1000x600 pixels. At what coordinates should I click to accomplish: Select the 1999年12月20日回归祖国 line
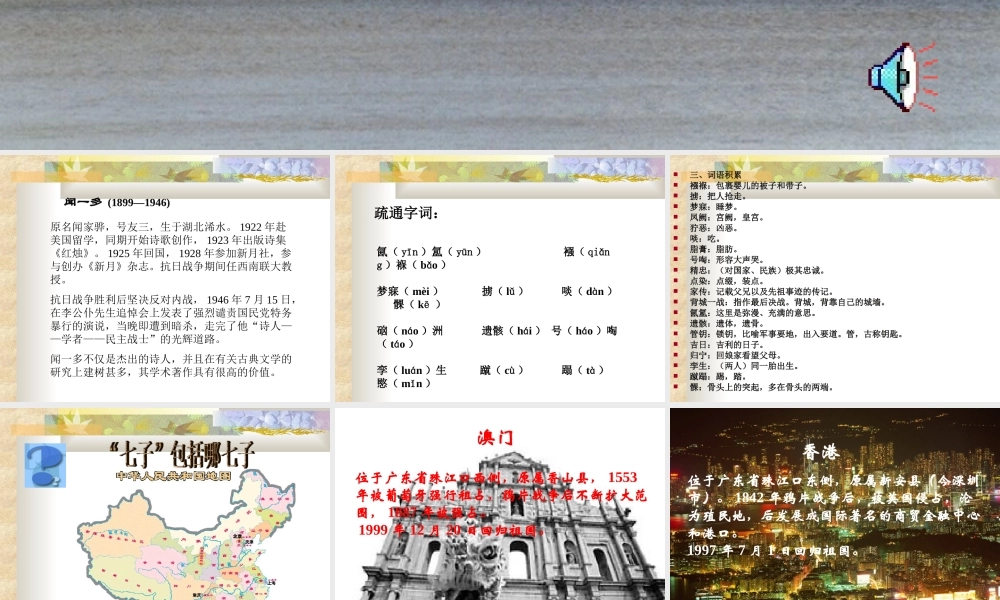point(451,529)
